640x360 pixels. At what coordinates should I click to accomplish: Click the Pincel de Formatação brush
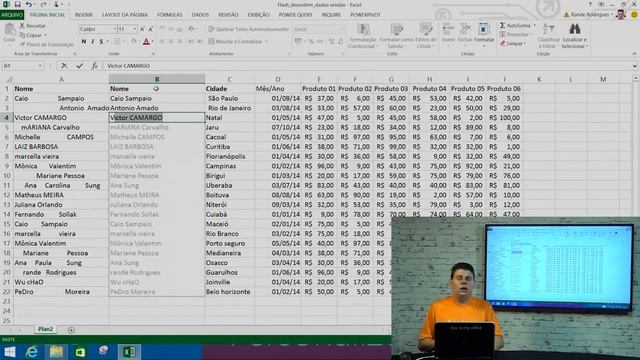coord(47,44)
